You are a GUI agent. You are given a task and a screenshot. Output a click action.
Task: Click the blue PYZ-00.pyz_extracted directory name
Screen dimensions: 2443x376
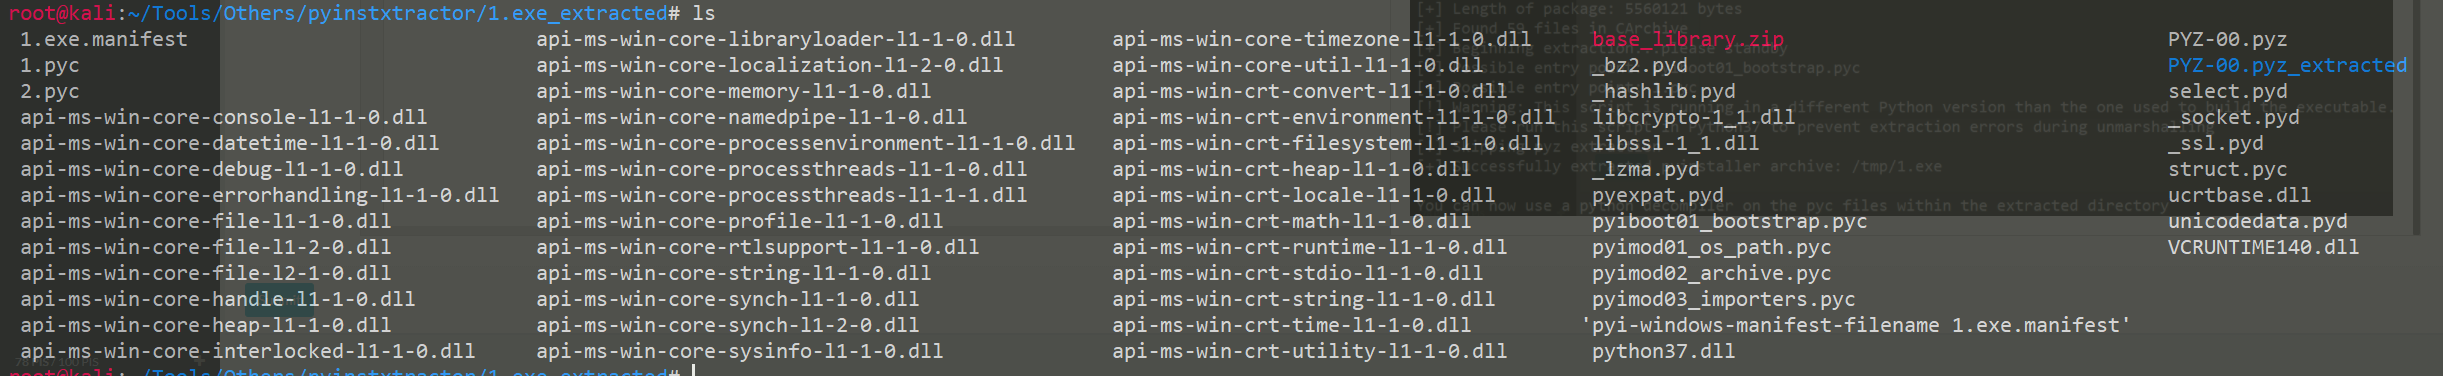click(x=2287, y=65)
